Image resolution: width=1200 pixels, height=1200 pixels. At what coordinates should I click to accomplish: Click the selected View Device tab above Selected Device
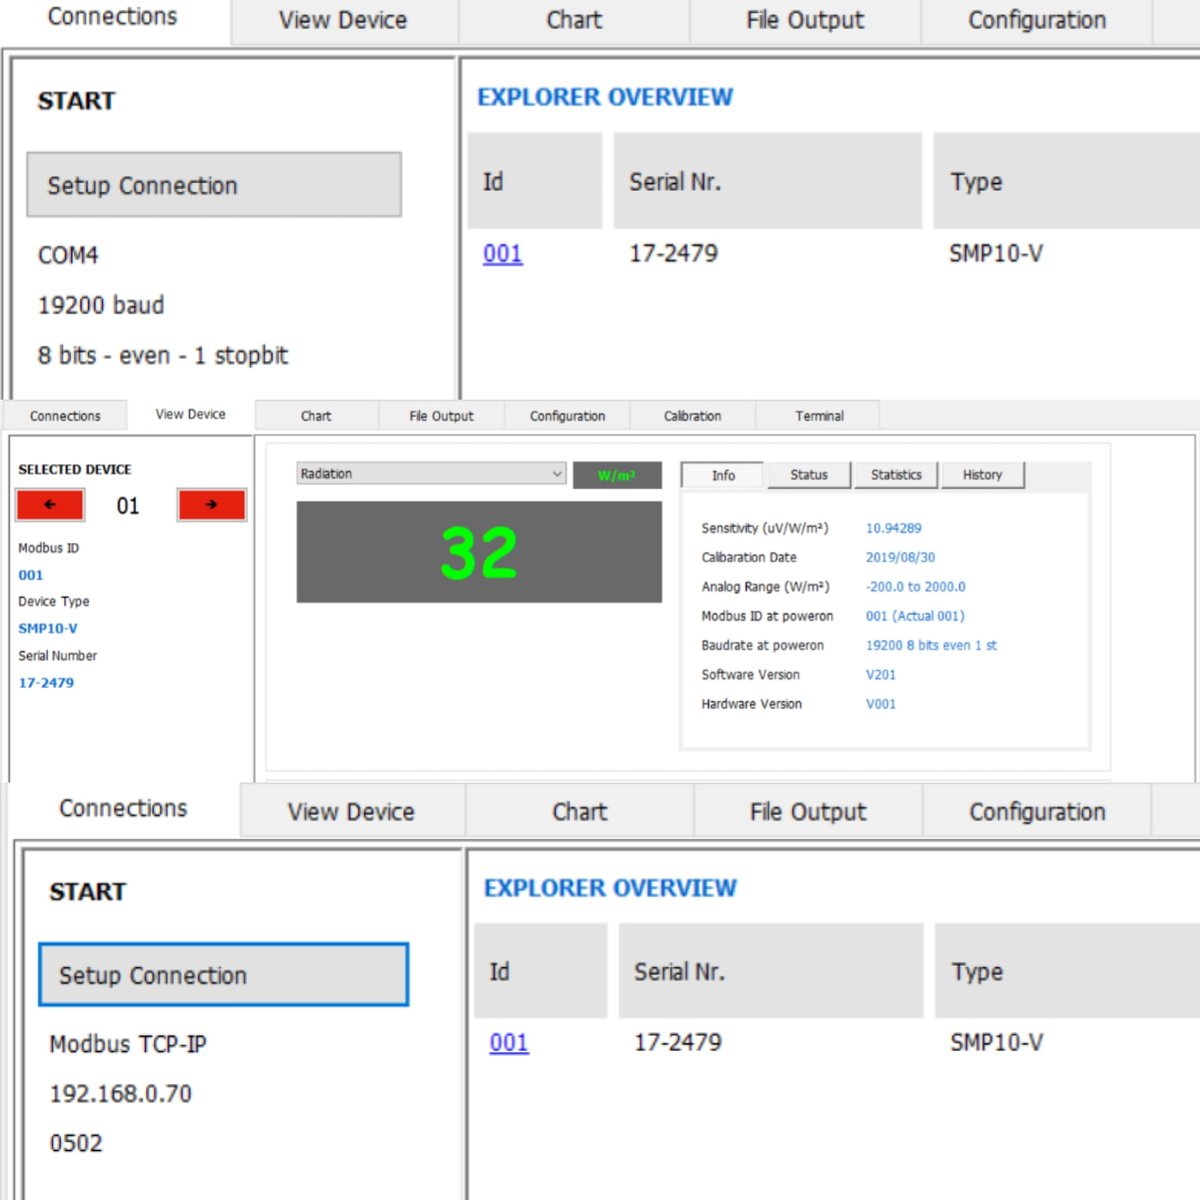[x=190, y=414]
